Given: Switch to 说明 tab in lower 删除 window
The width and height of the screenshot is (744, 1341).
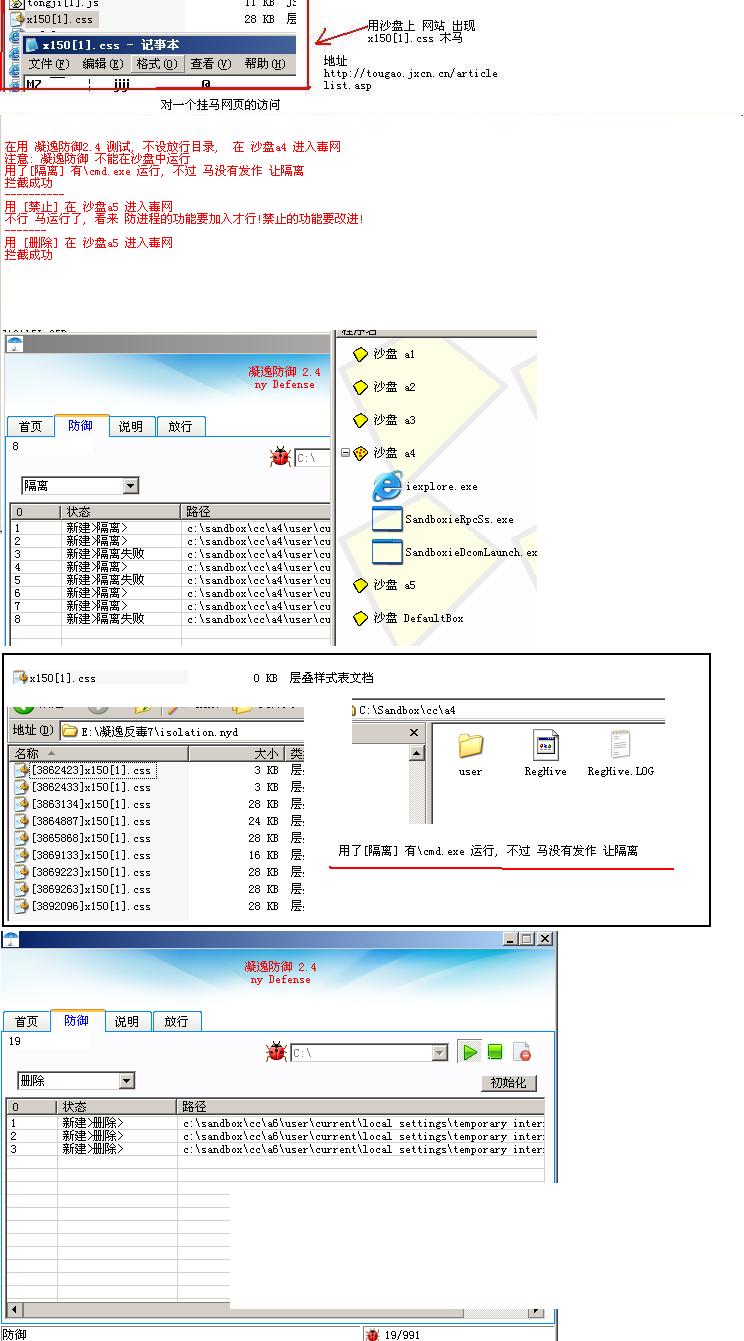Looking at the screenshot, I should 126,1021.
